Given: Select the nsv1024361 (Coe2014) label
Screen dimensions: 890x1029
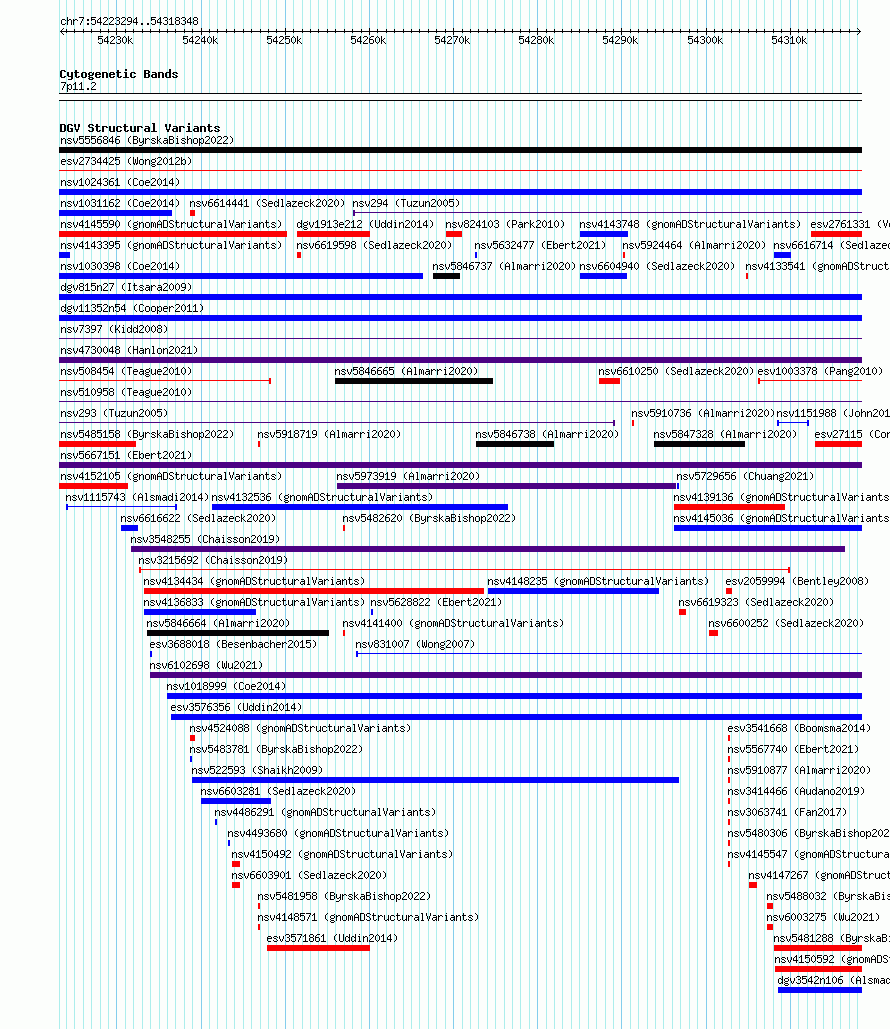Looking at the screenshot, I should [119, 182].
